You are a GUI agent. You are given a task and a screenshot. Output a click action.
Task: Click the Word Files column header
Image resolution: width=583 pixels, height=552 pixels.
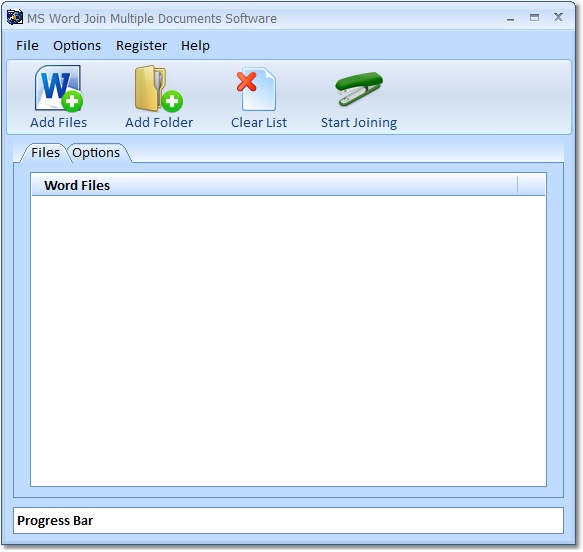pyautogui.click(x=274, y=185)
